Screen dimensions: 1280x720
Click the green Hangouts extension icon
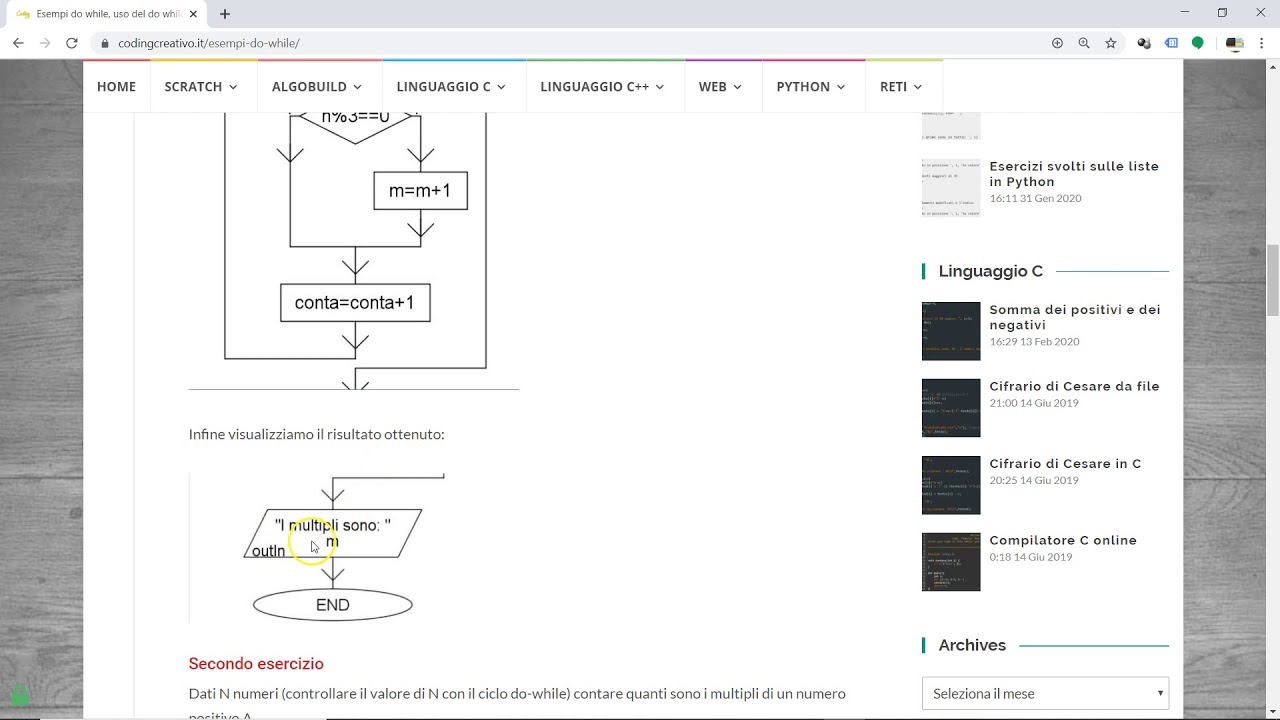[x=1197, y=43]
